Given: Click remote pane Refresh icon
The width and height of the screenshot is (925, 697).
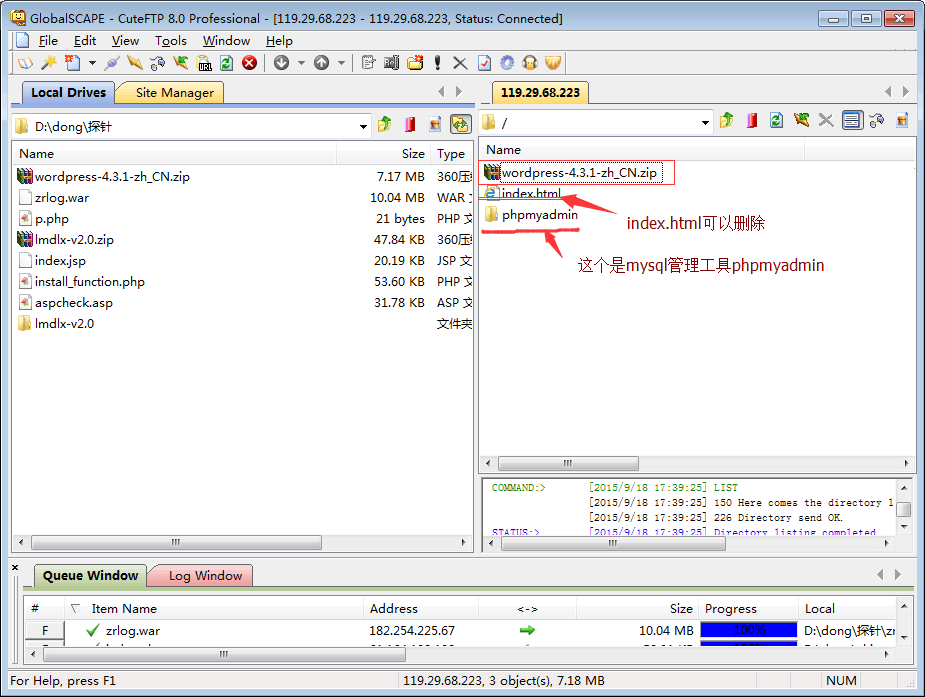Looking at the screenshot, I should tap(776, 121).
